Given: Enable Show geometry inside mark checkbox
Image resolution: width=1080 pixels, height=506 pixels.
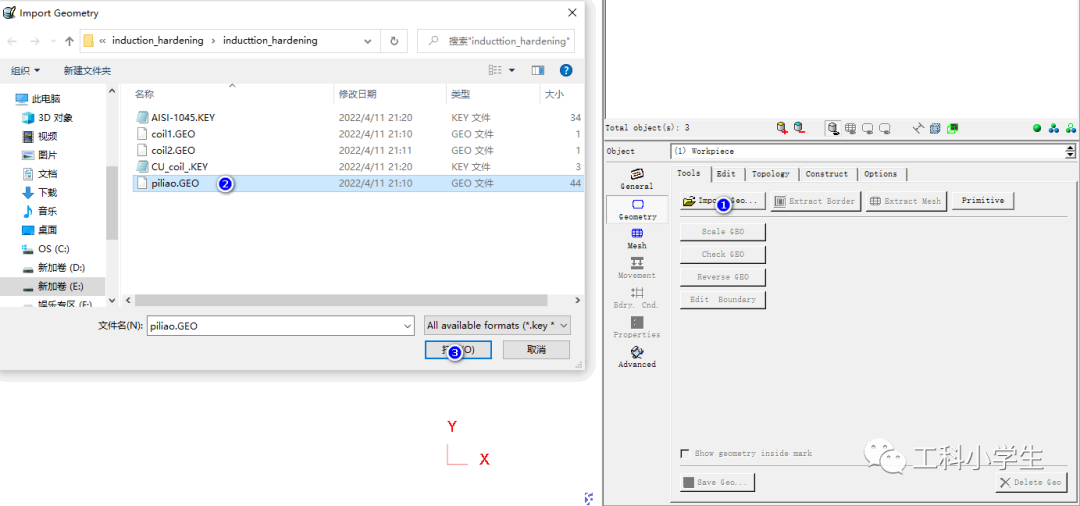Looking at the screenshot, I should pos(685,453).
